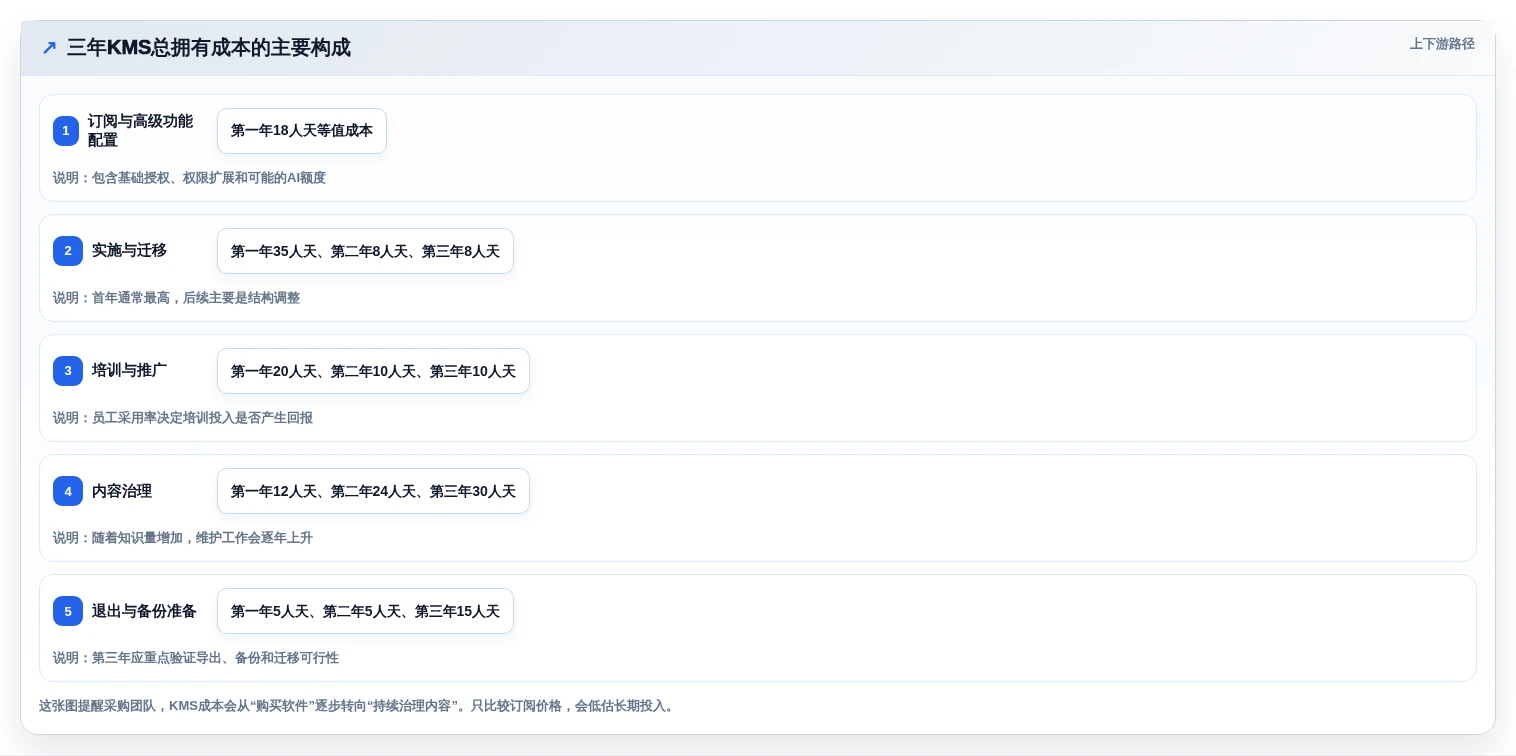Viewport: 1516px width, 756px height.
Task: Click the 第一年20人天、第二年10人天 value chip
Action: (373, 371)
